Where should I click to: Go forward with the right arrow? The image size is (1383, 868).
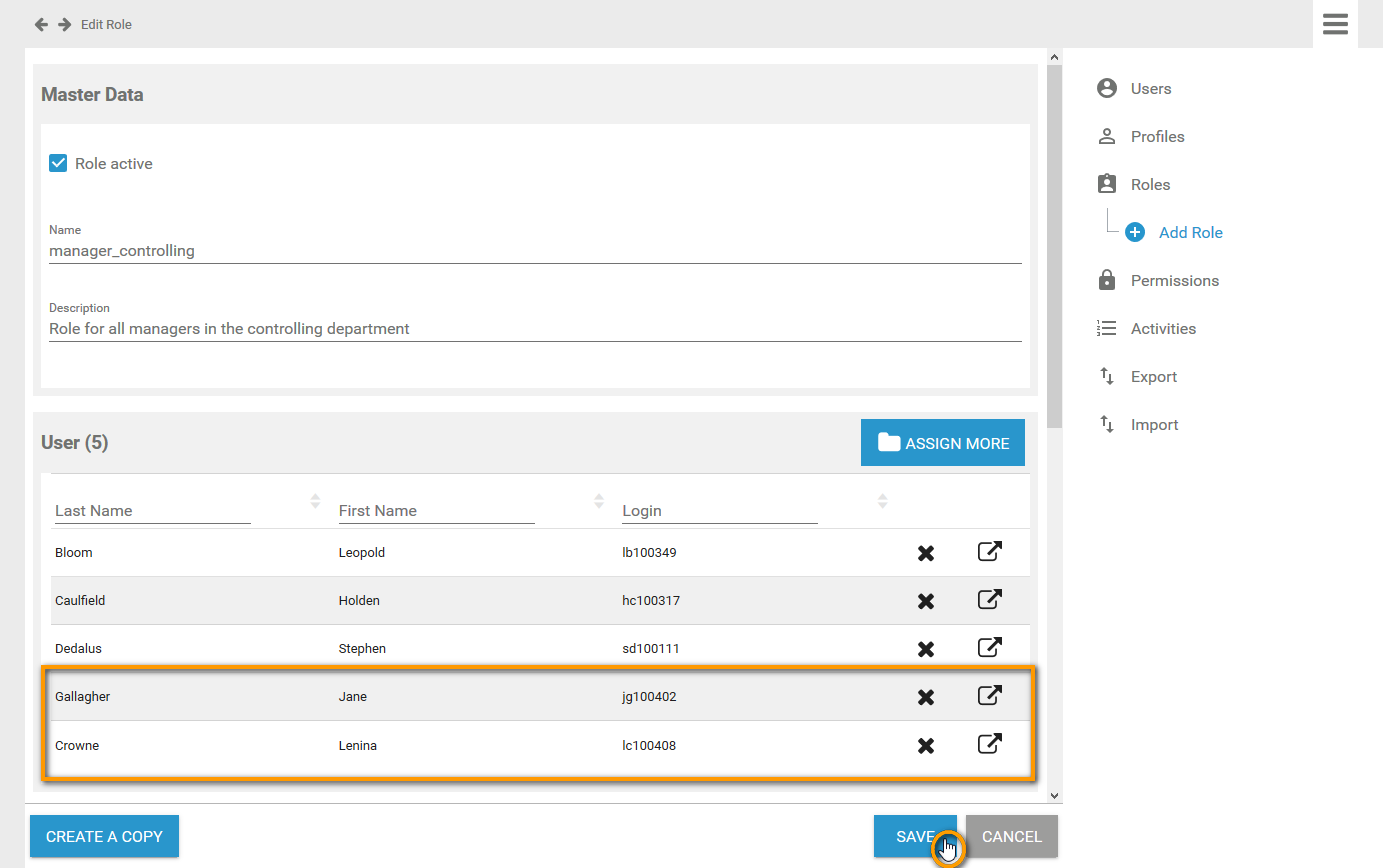(x=64, y=24)
